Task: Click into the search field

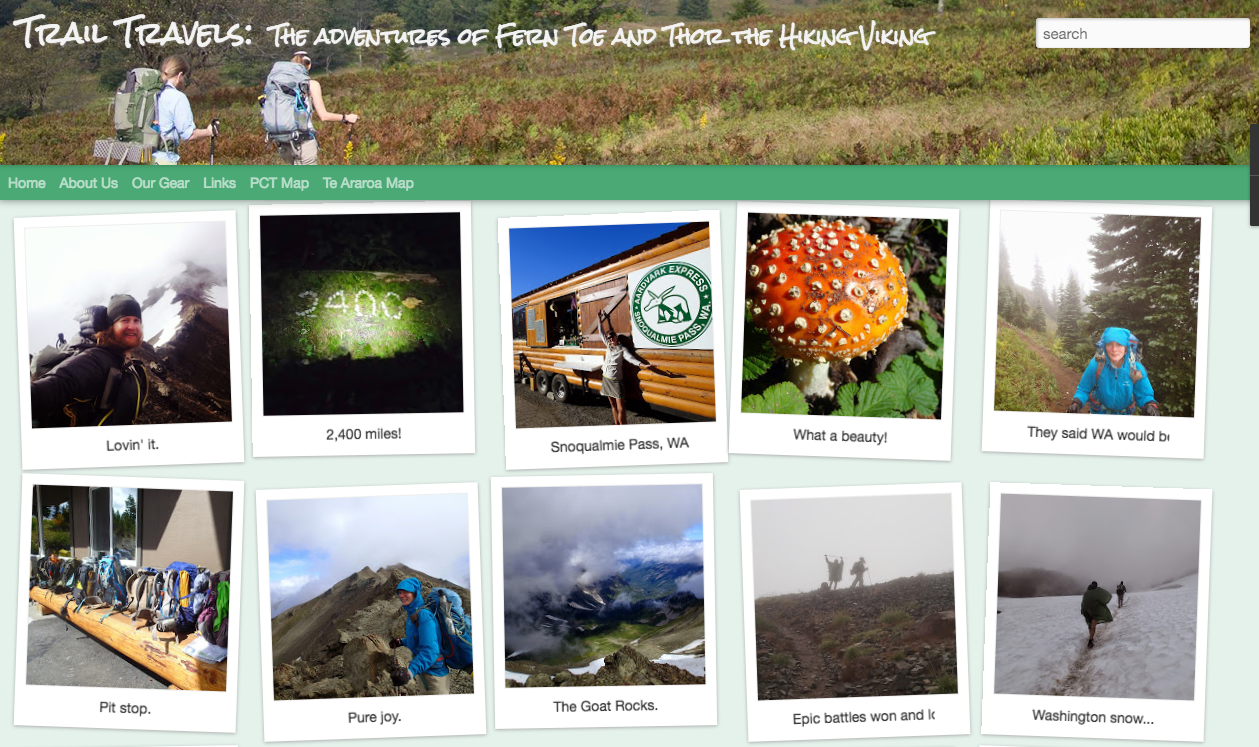Action: (x=1142, y=33)
